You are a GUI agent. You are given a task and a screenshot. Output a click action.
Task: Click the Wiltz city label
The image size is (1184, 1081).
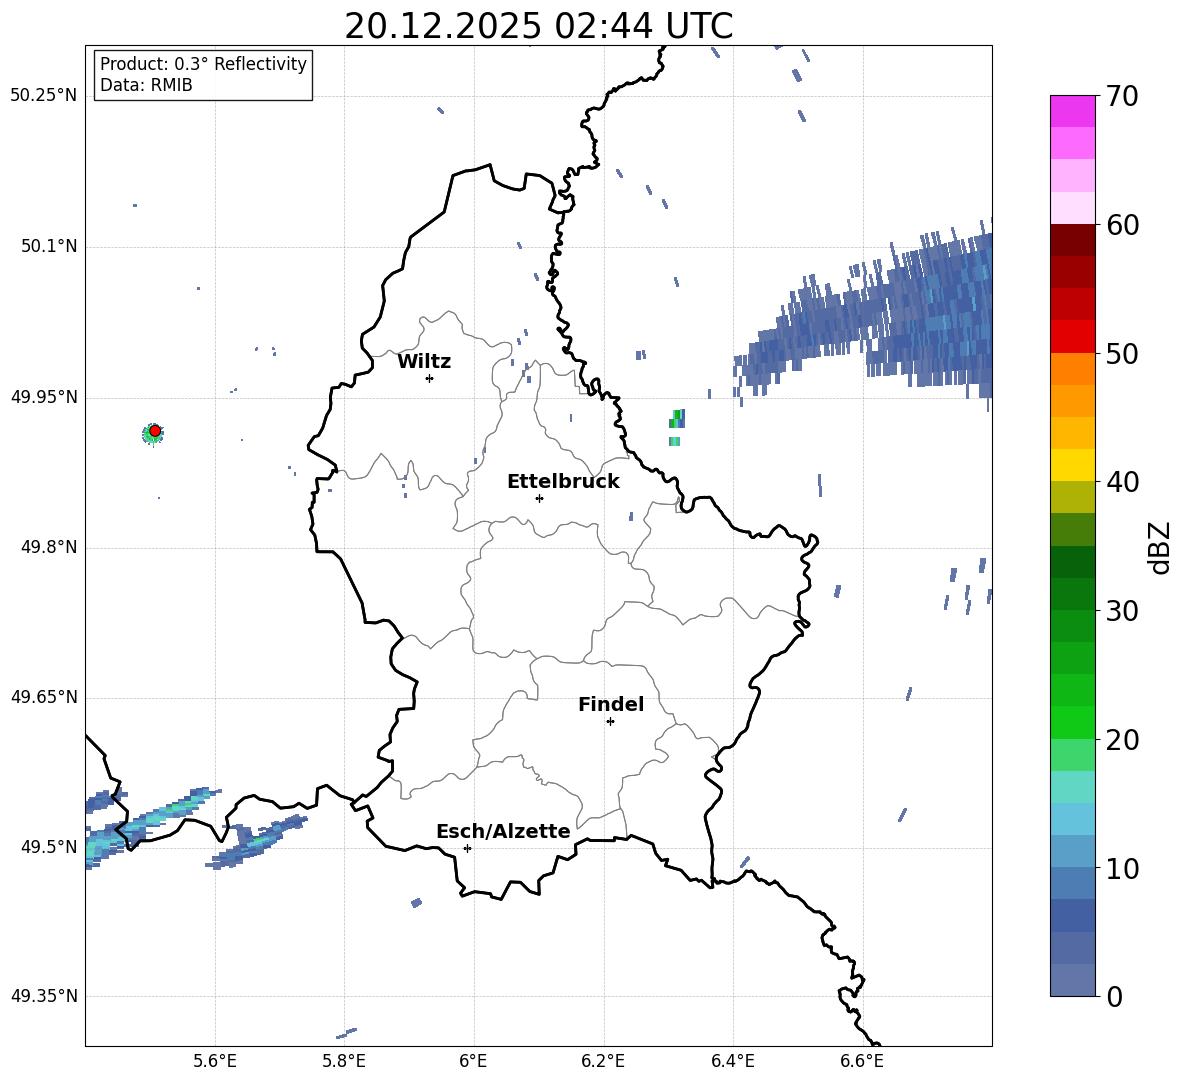pyautogui.click(x=424, y=362)
